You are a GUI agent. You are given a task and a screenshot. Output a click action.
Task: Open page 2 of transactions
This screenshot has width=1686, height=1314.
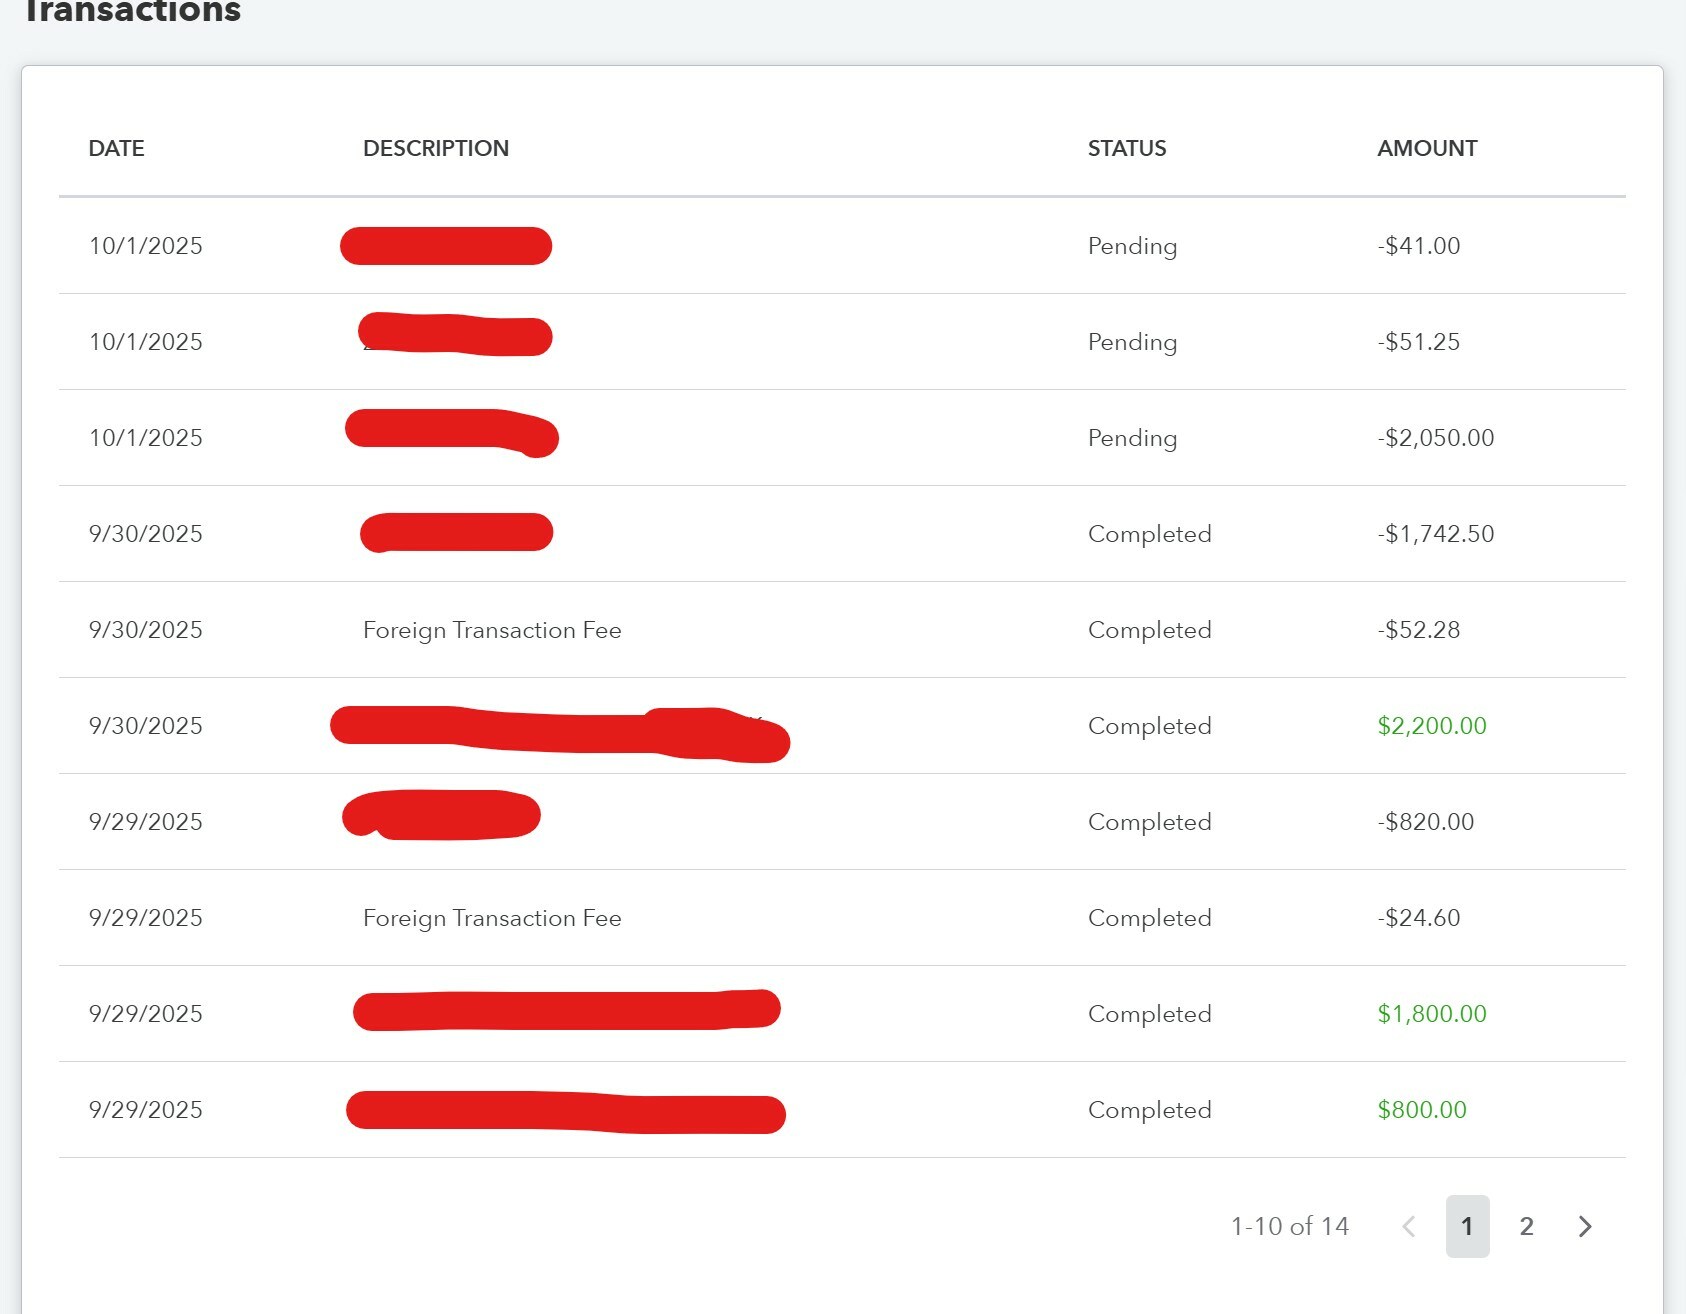[x=1526, y=1226]
